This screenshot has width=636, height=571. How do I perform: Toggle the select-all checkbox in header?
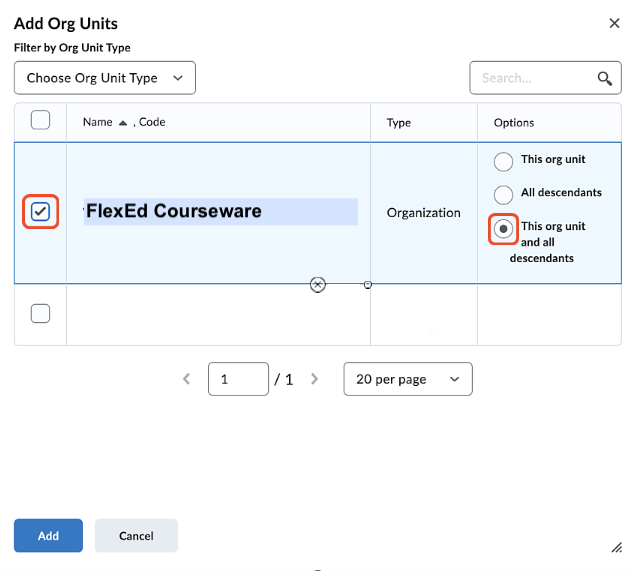[40, 120]
